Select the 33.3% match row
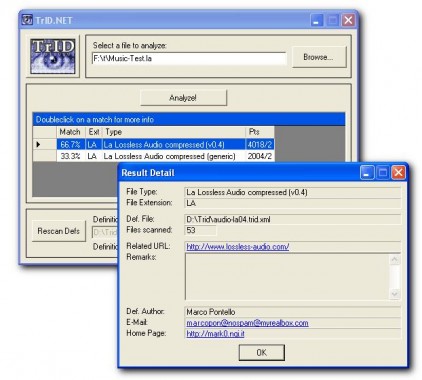Viewport: 422px width, 380px height. 153,156
